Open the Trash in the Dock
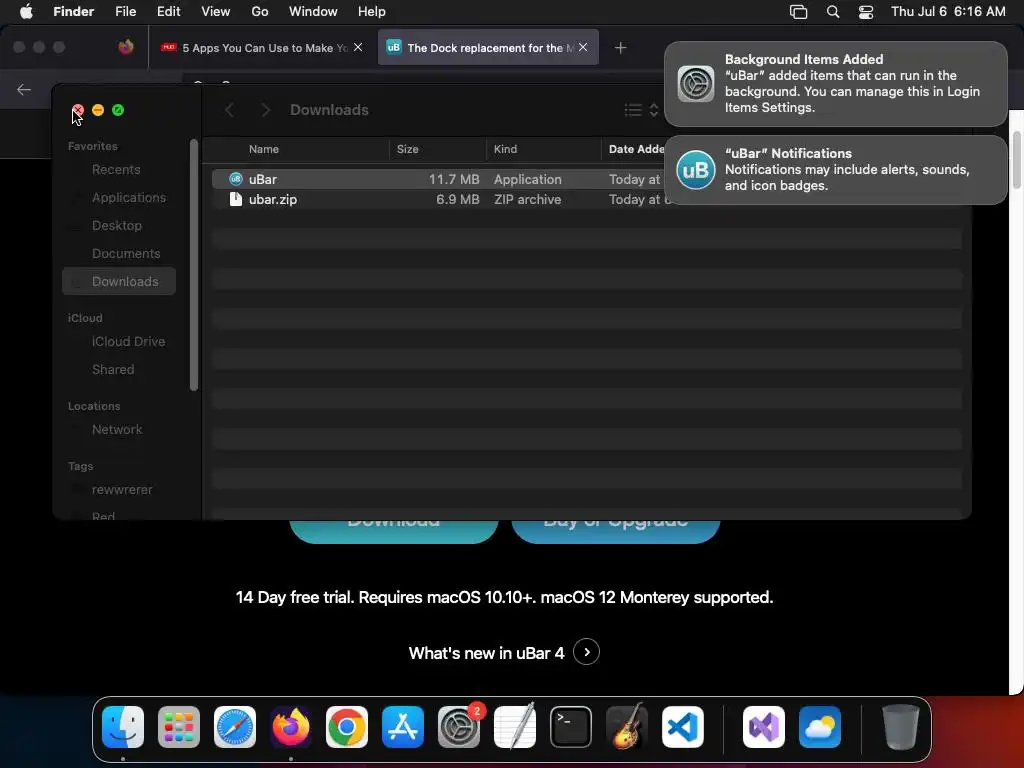Screen dimensions: 1024x768 click(x=901, y=727)
